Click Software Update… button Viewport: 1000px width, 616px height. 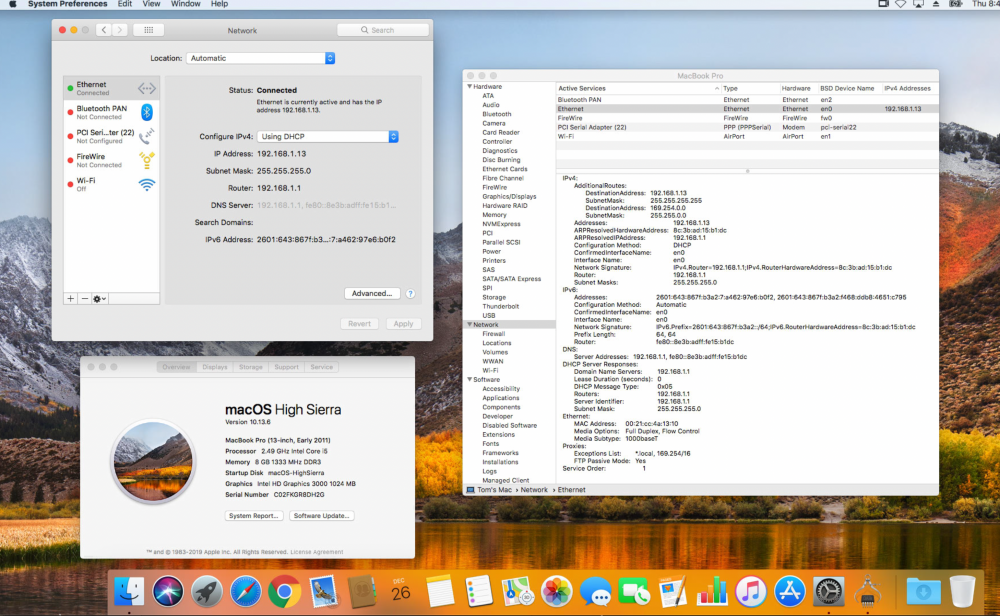pyautogui.click(x=321, y=516)
